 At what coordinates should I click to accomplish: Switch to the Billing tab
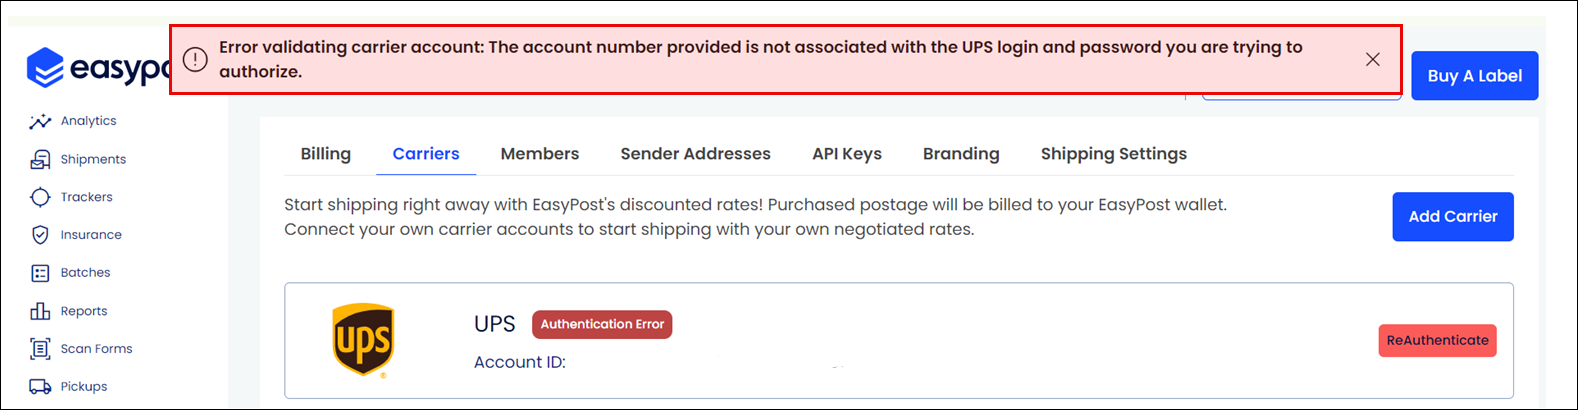coord(326,154)
